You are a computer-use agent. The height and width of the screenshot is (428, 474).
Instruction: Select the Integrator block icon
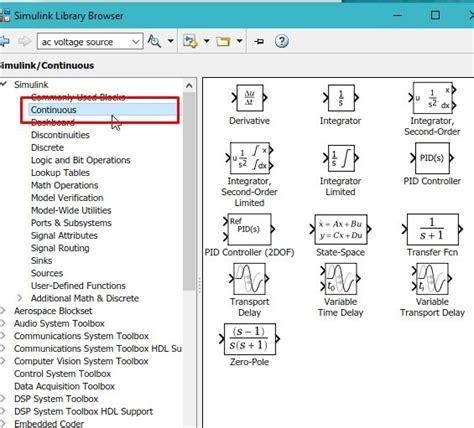coord(341,98)
